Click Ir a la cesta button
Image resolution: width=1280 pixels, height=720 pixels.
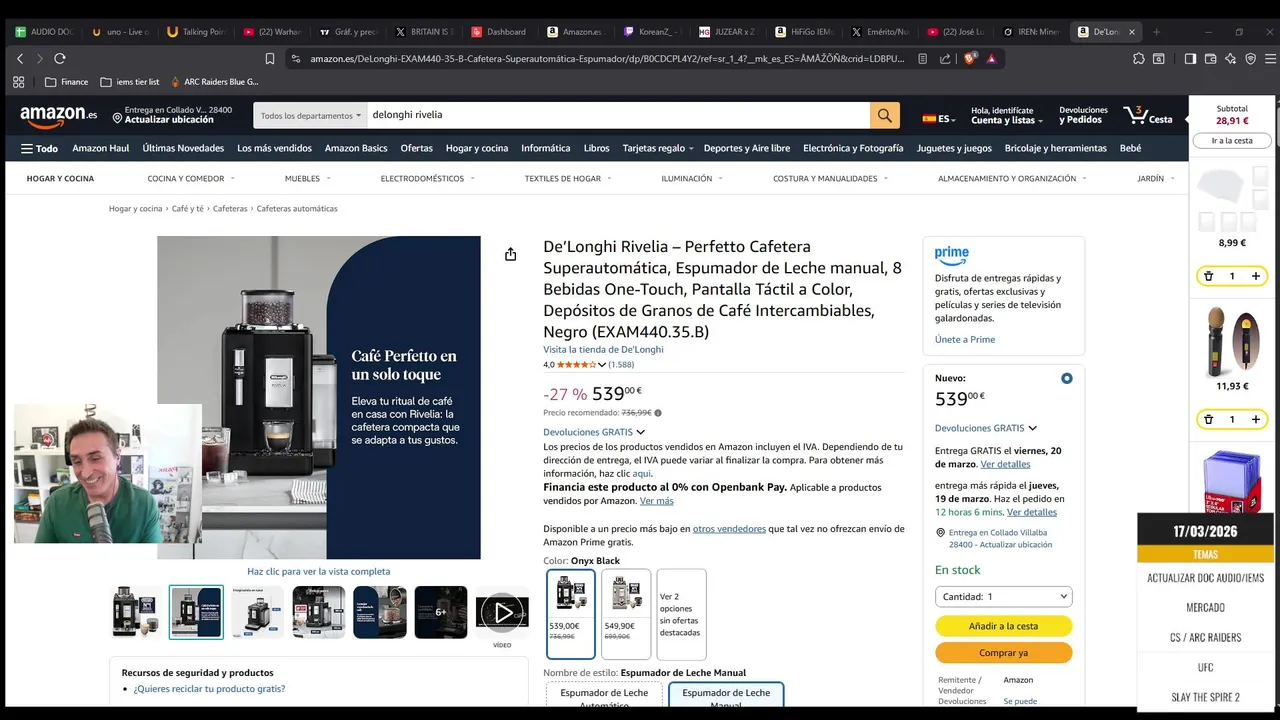pos(1232,141)
